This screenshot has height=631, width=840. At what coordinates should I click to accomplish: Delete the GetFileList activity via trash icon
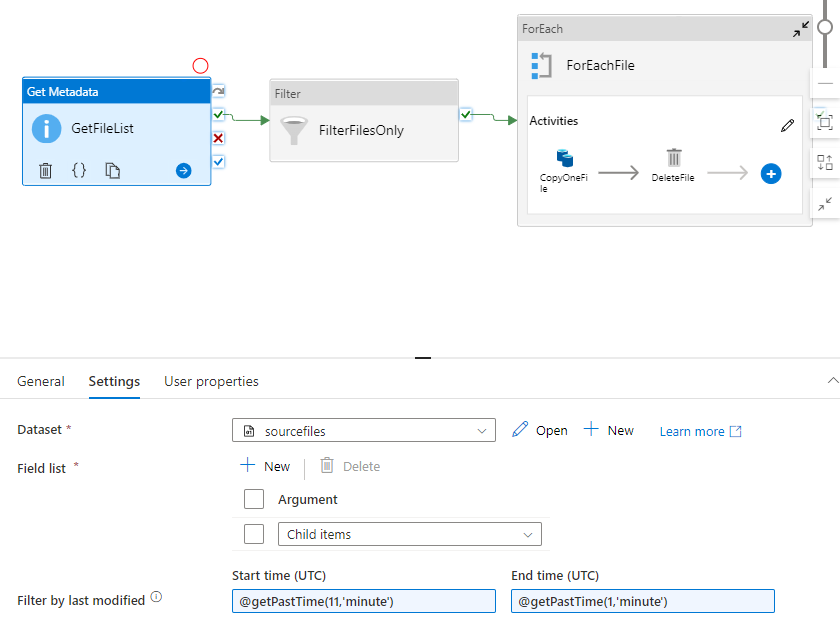[x=45, y=171]
